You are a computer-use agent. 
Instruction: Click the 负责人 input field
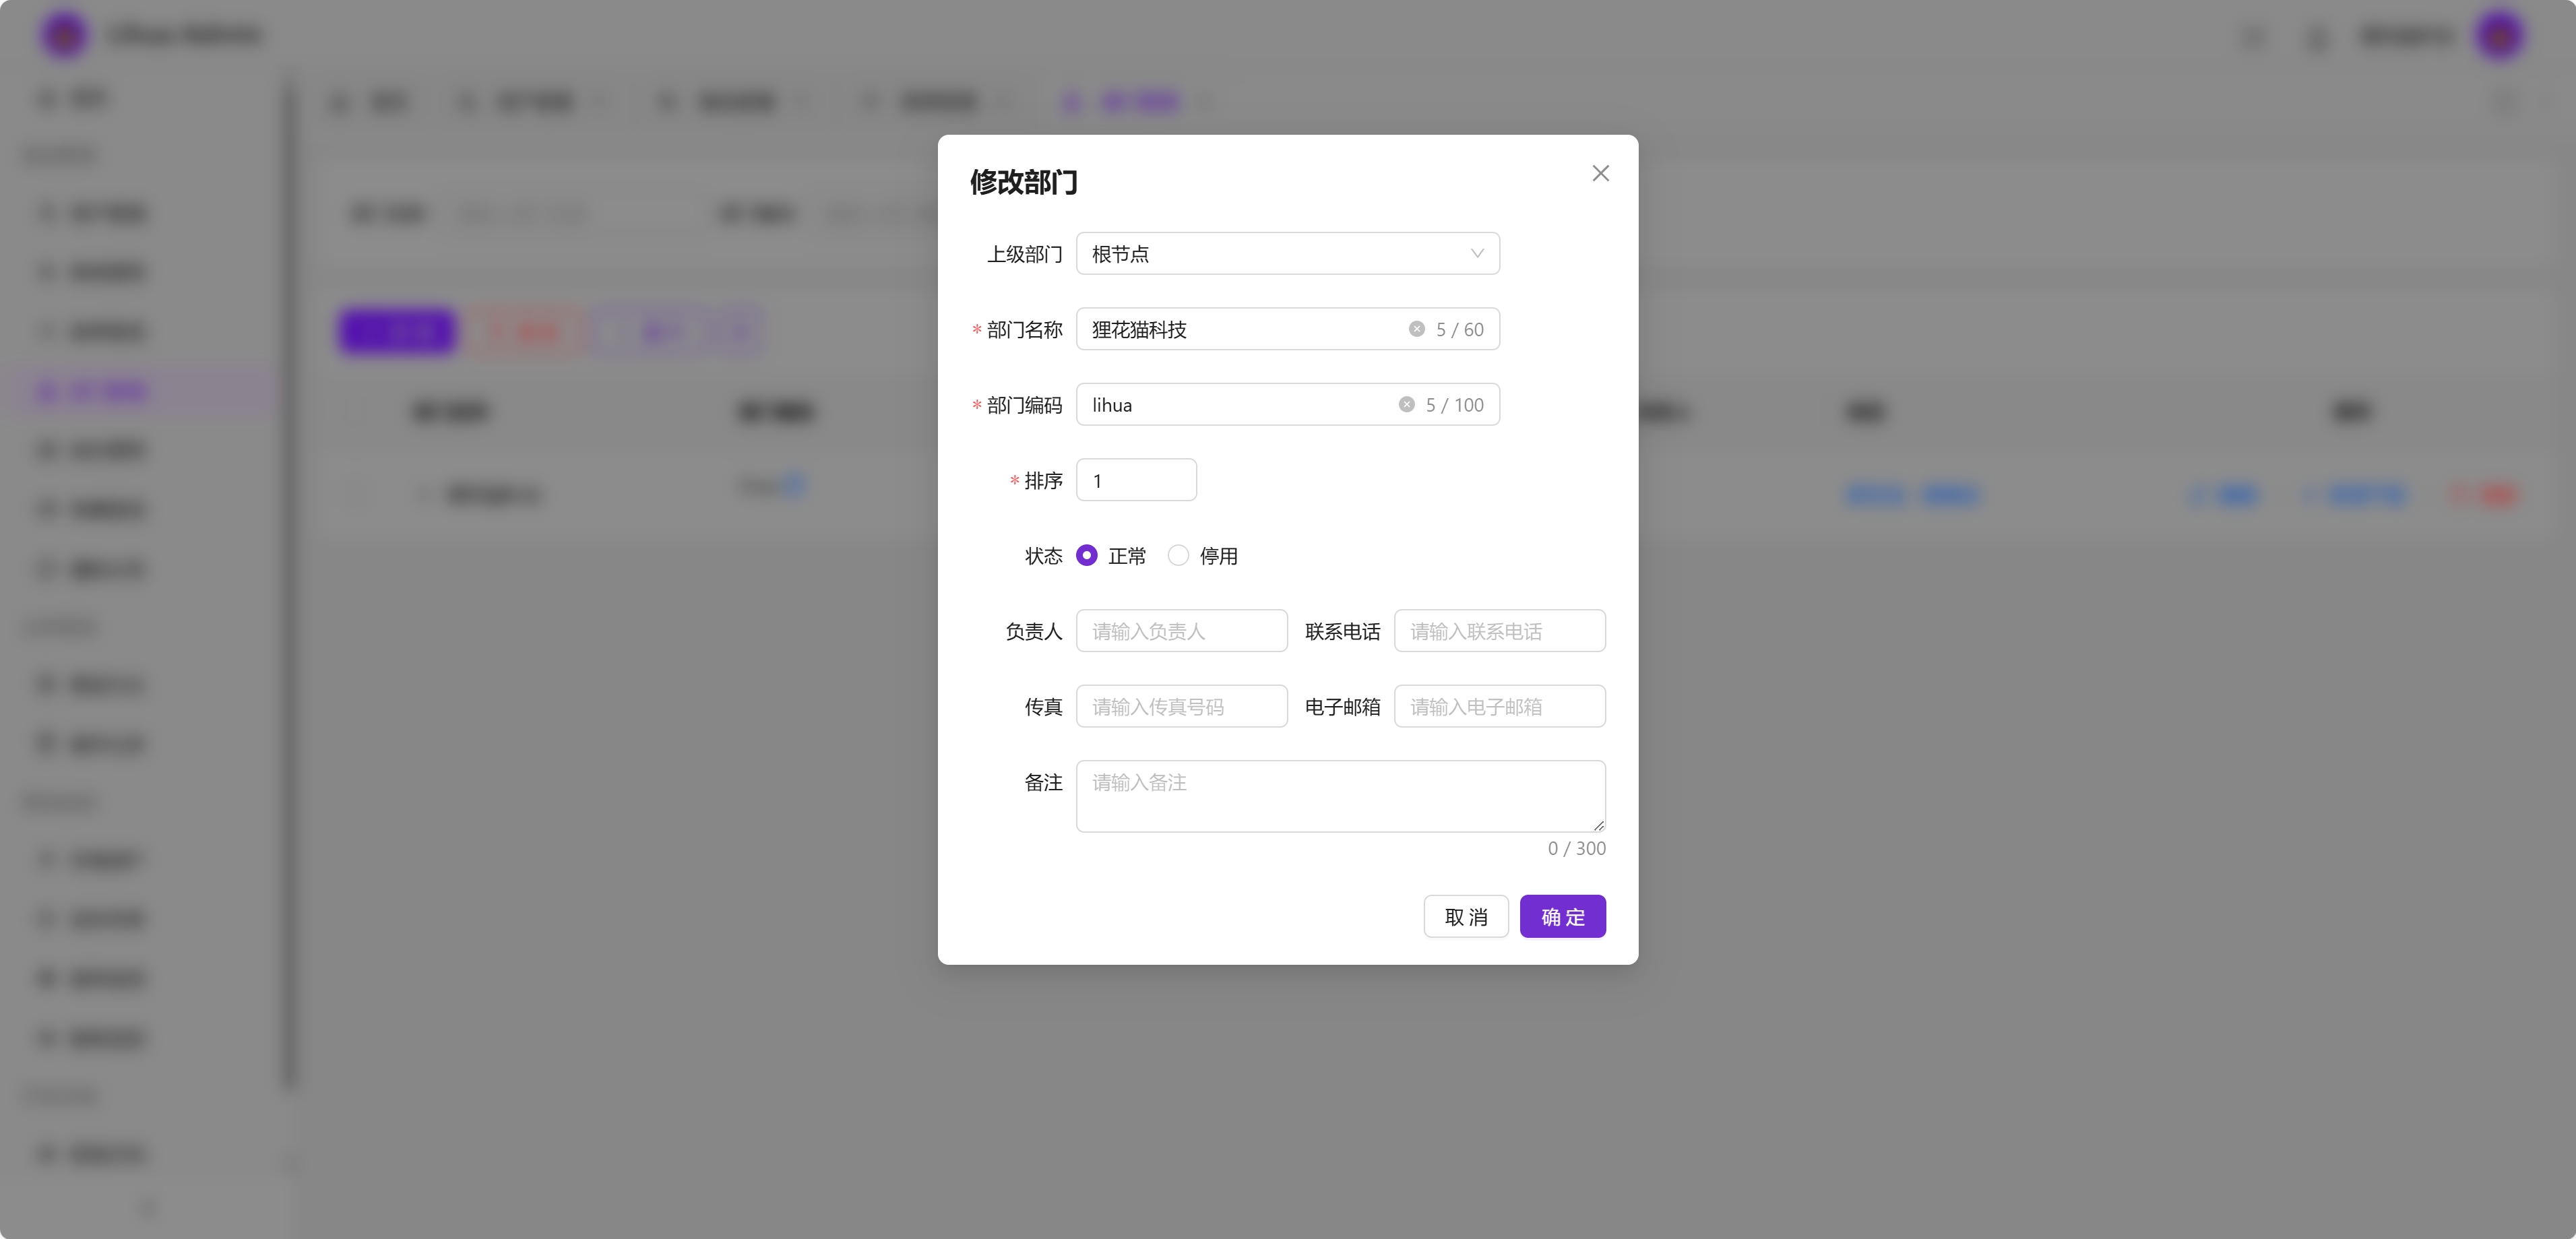(x=1181, y=631)
